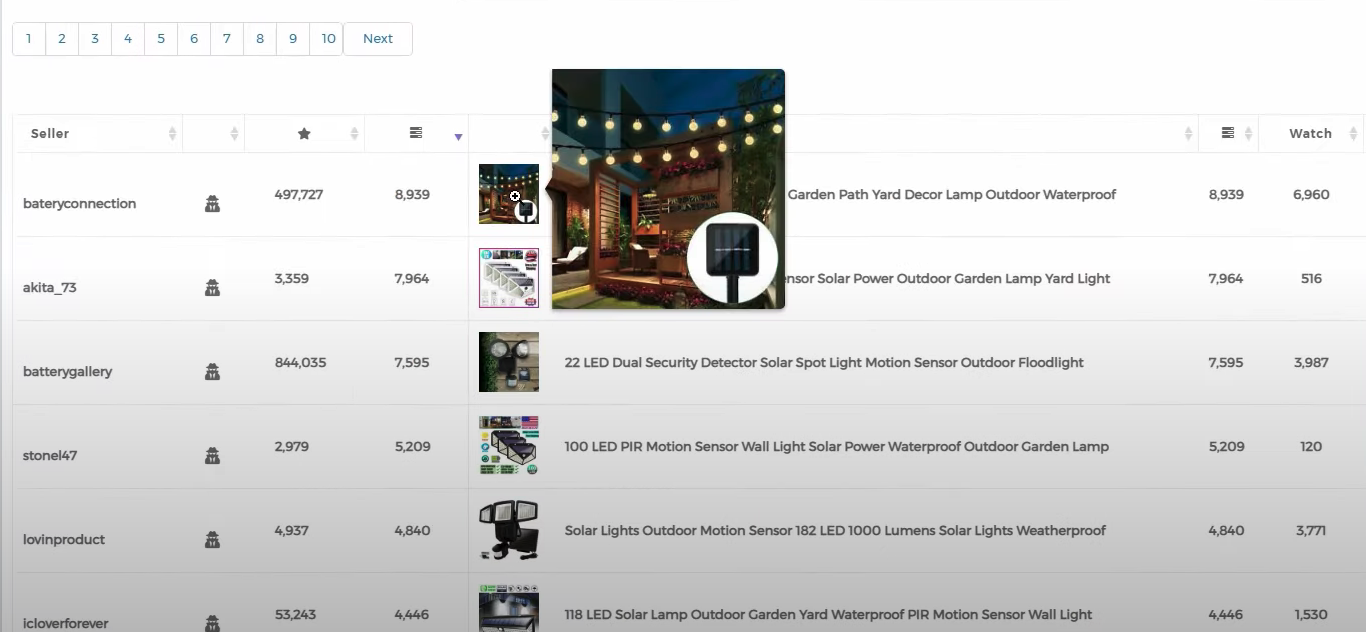Screen dimensions: 1366x632
Task: Open the Solar Power Outdoor Garden Lamp listing
Action: (x=948, y=279)
